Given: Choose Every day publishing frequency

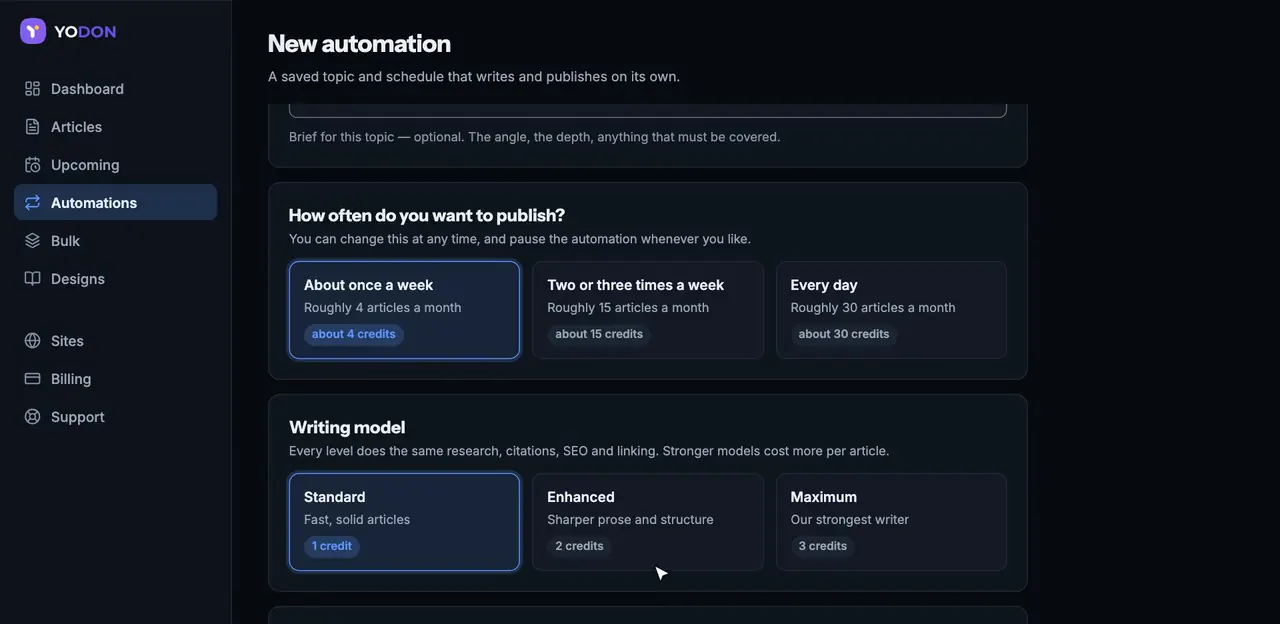Looking at the screenshot, I should click(x=891, y=310).
